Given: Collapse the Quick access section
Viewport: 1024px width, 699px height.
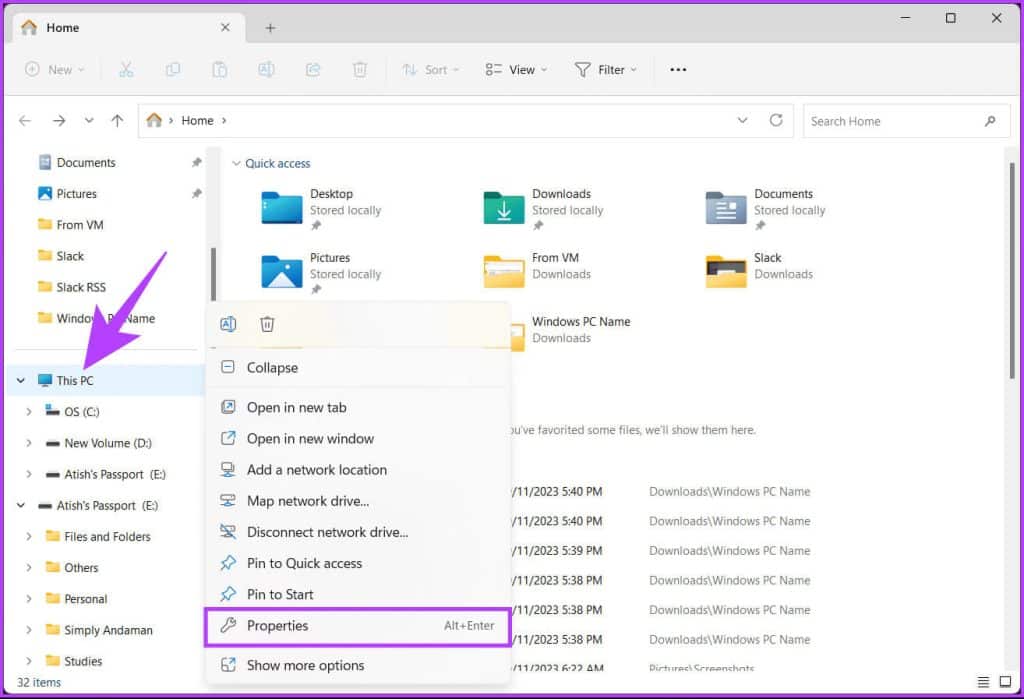Looking at the screenshot, I should (x=236, y=164).
